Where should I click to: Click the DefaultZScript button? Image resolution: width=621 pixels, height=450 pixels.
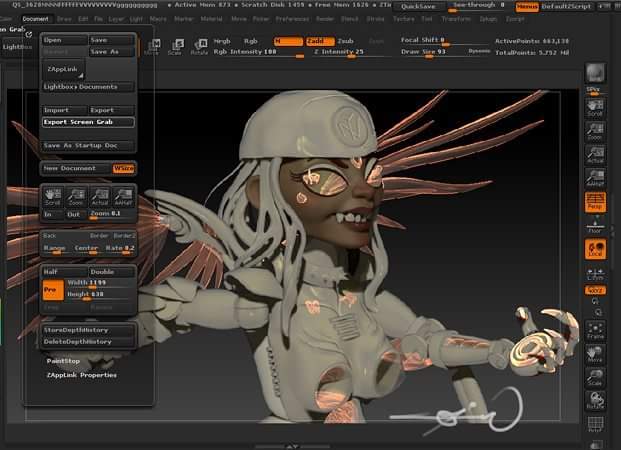[566, 7]
